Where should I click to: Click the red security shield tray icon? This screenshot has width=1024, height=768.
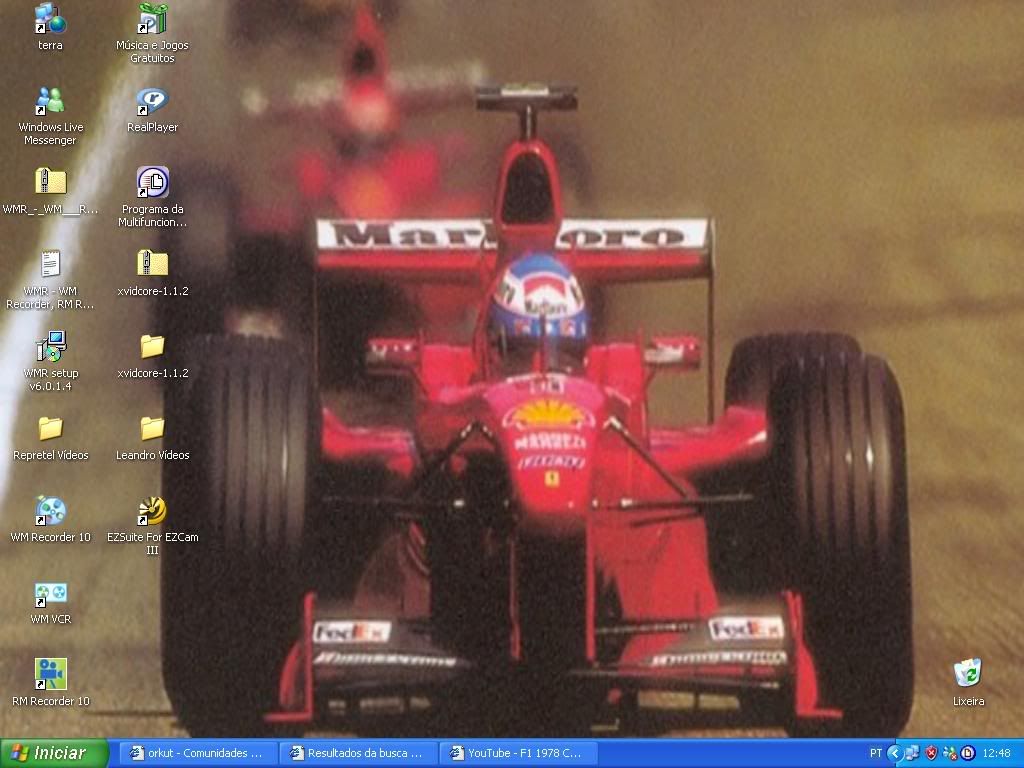[x=931, y=753]
